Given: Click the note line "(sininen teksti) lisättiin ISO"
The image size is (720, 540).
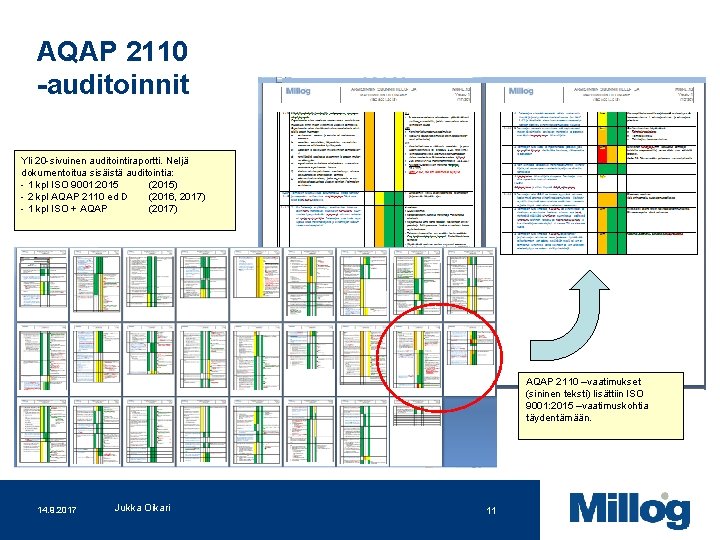Looking at the screenshot, I should [584, 394].
